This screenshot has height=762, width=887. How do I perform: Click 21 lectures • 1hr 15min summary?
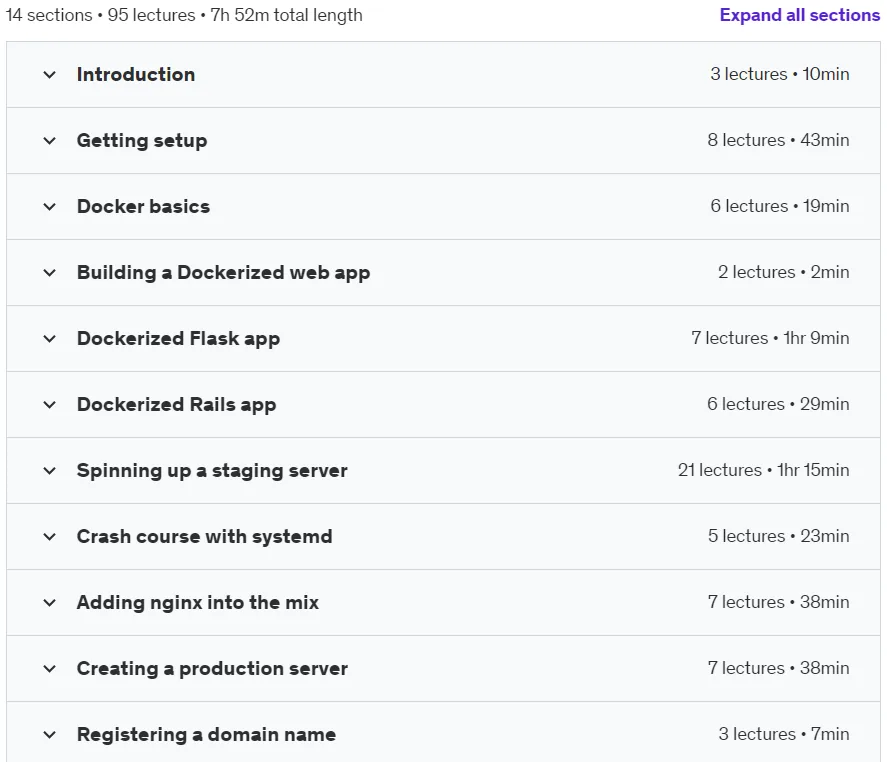(763, 470)
